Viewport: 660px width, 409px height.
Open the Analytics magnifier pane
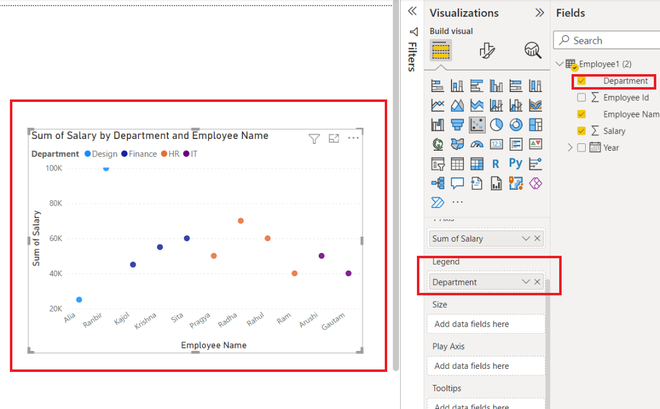click(532, 50)
